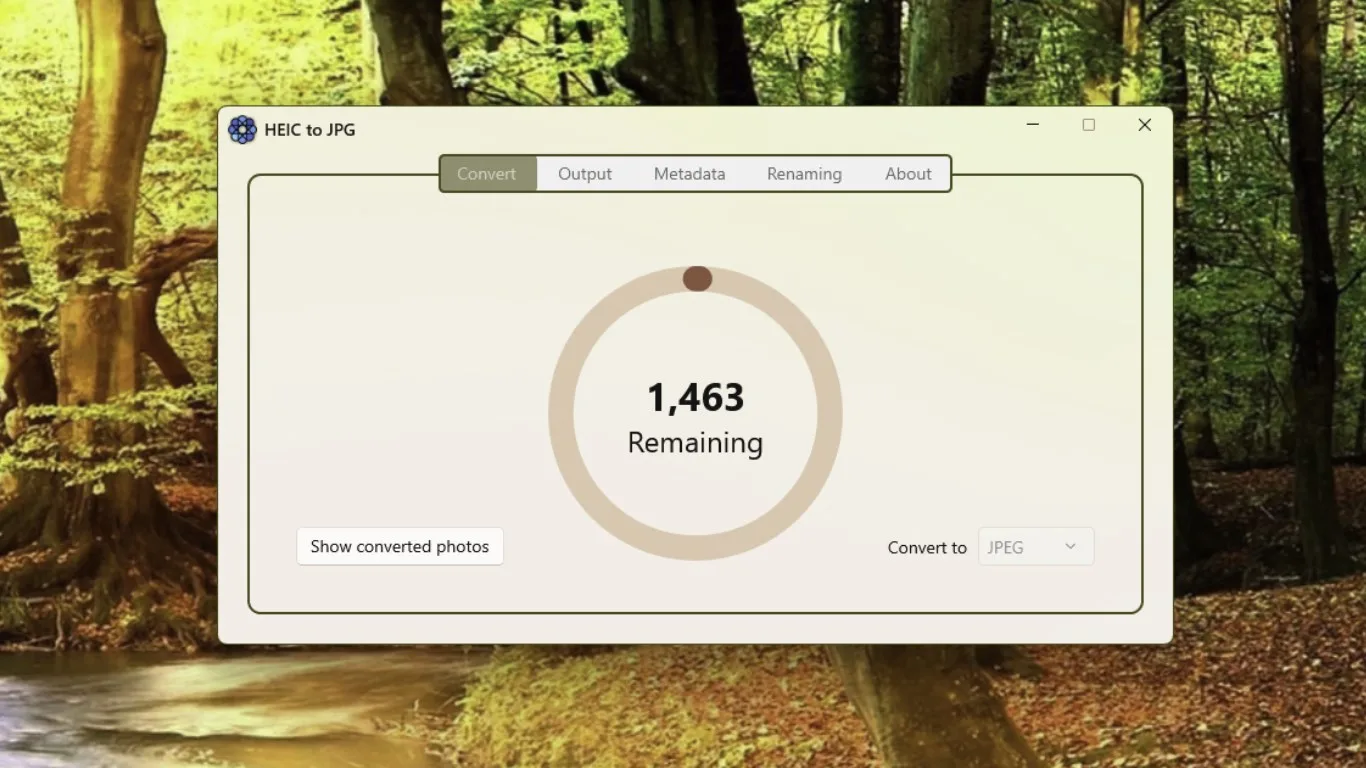Open the Output tab
Viewport: 1366px width, 768px height.
coord(585,174)
